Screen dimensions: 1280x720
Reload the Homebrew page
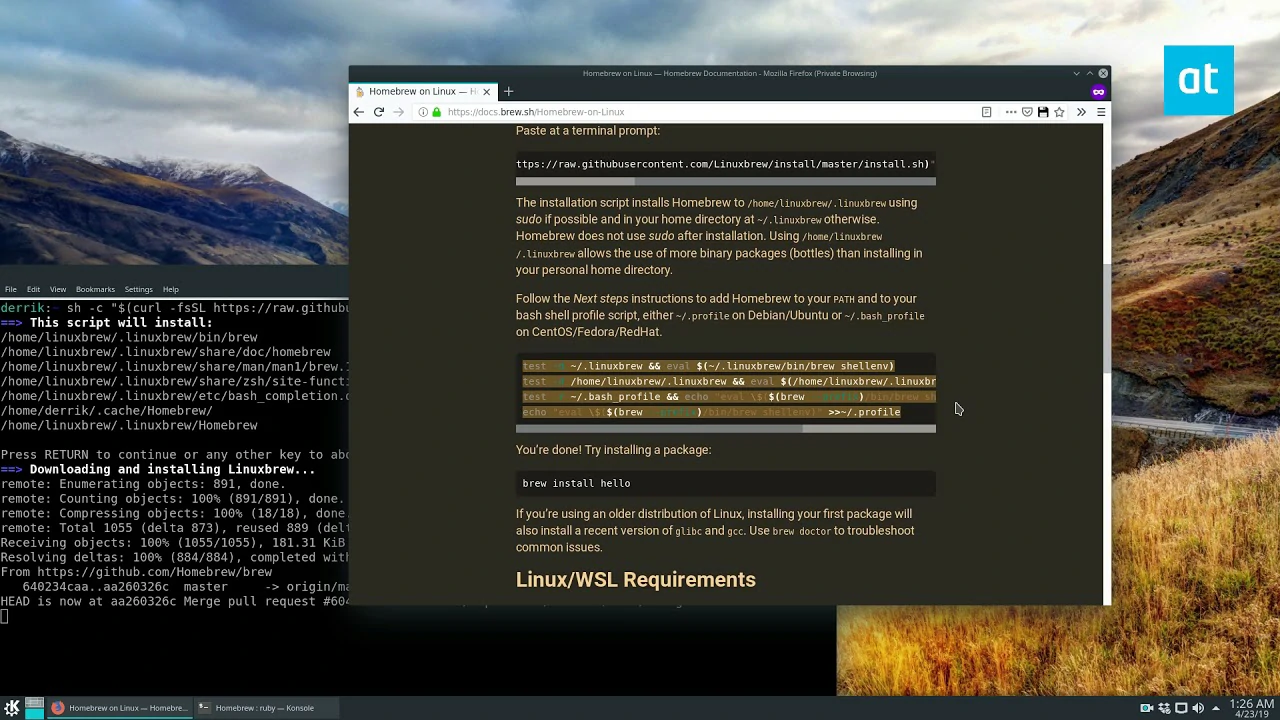point(379,112)
